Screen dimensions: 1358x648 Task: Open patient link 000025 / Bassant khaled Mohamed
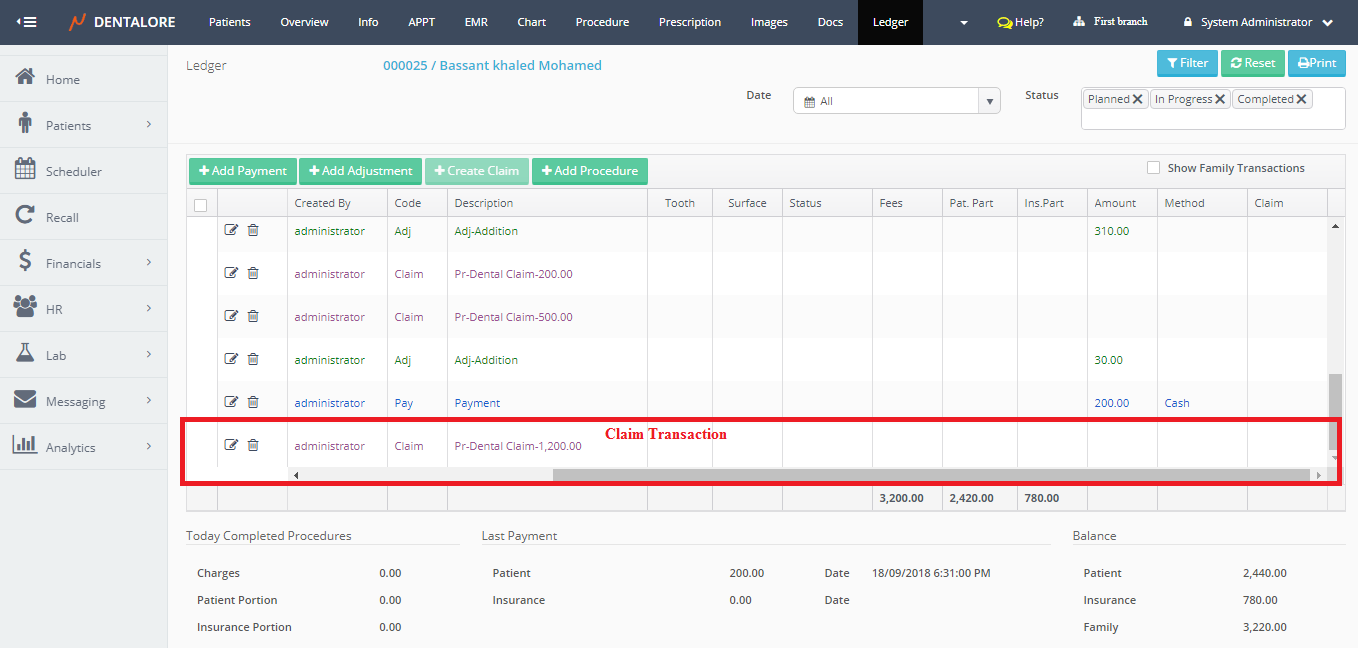[492, 65]
